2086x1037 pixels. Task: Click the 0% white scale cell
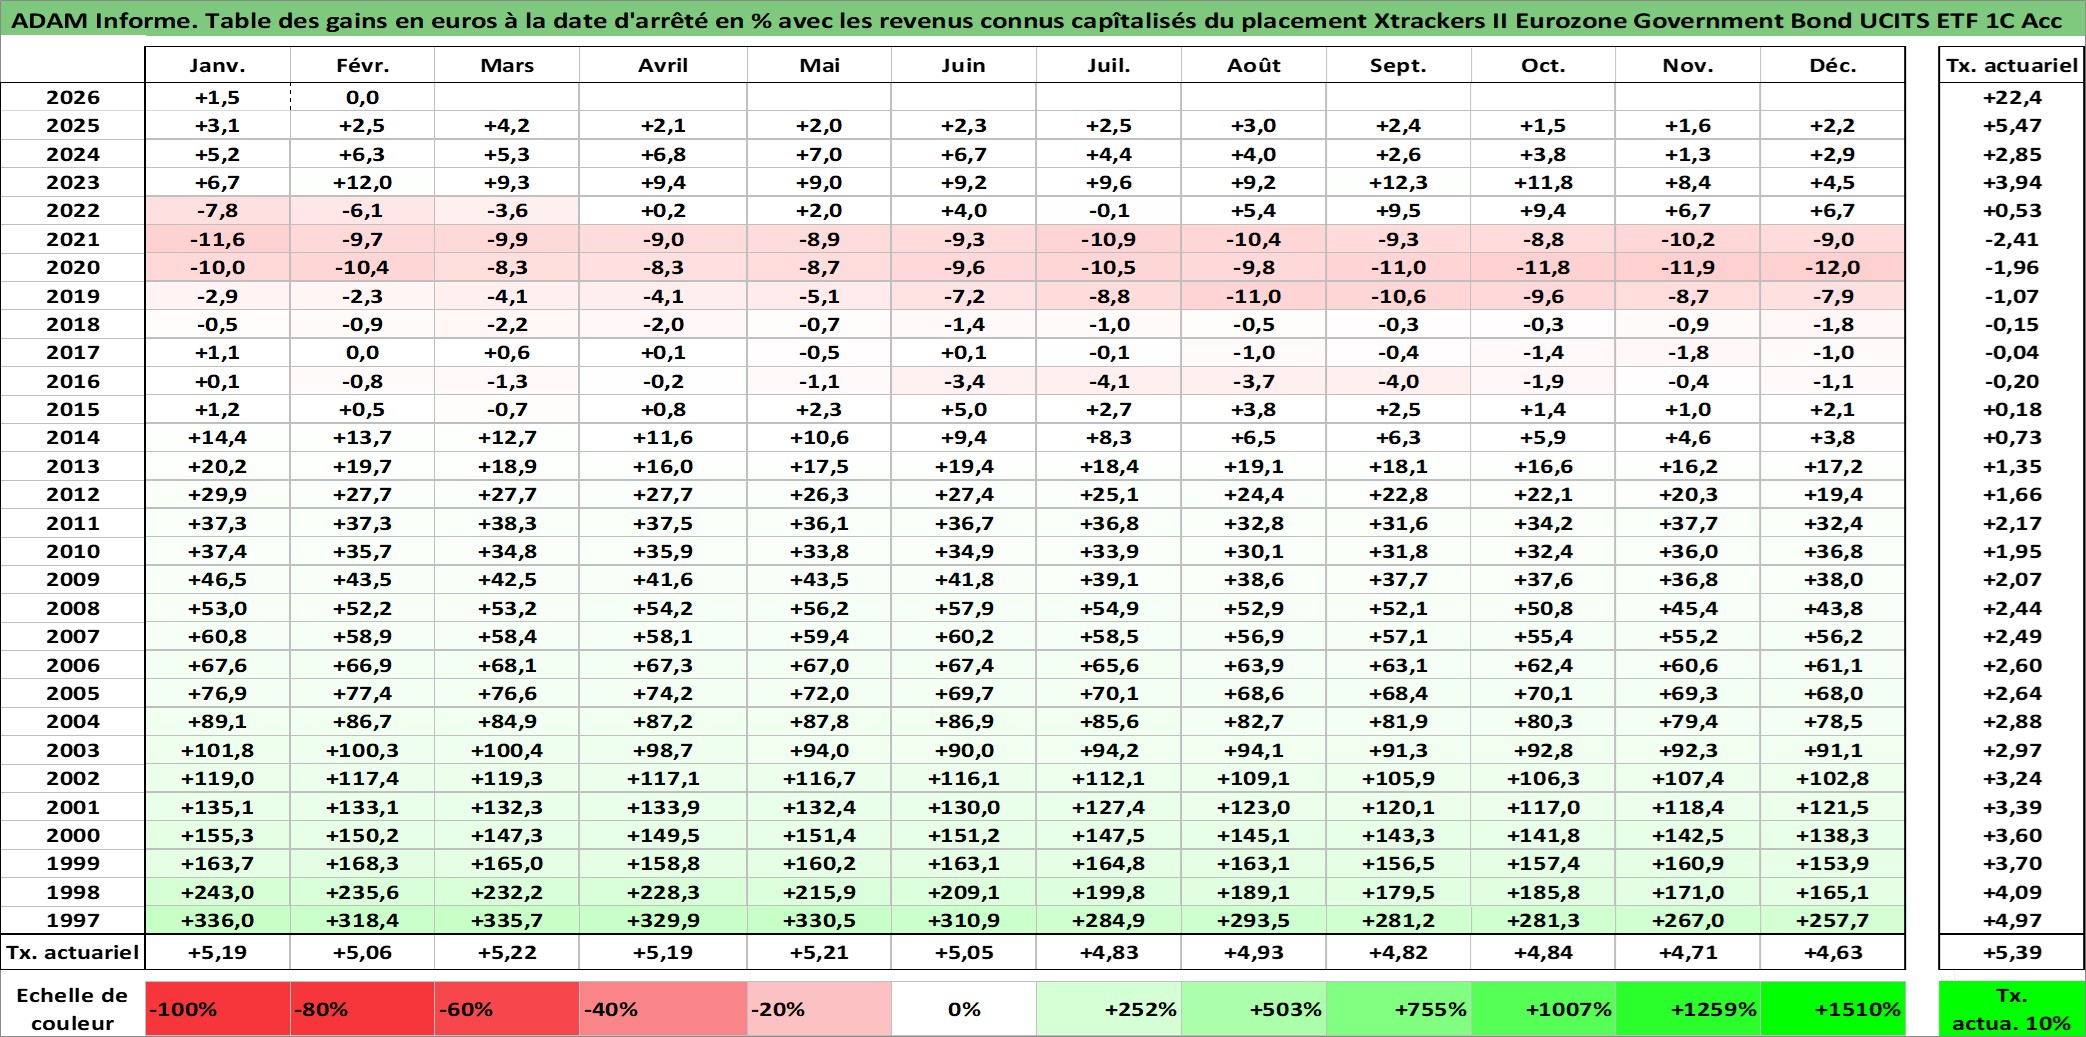point(964,1008)
